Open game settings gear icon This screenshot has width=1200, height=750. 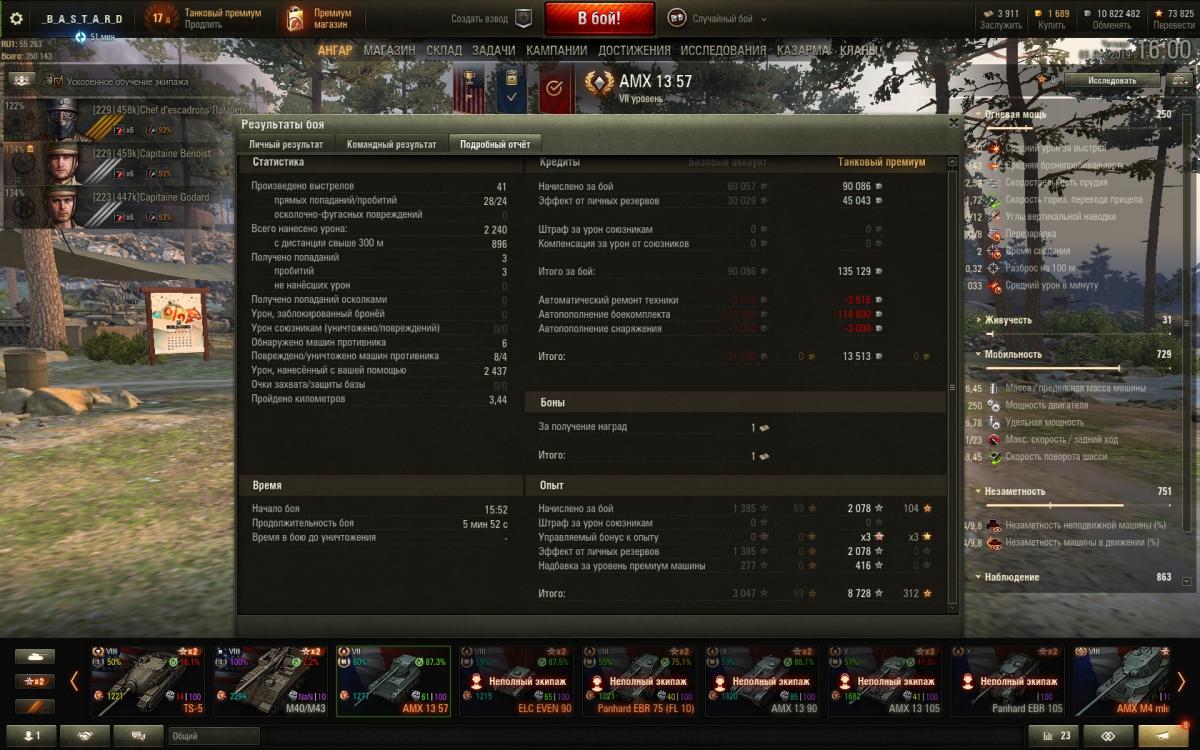click(16, 18)
